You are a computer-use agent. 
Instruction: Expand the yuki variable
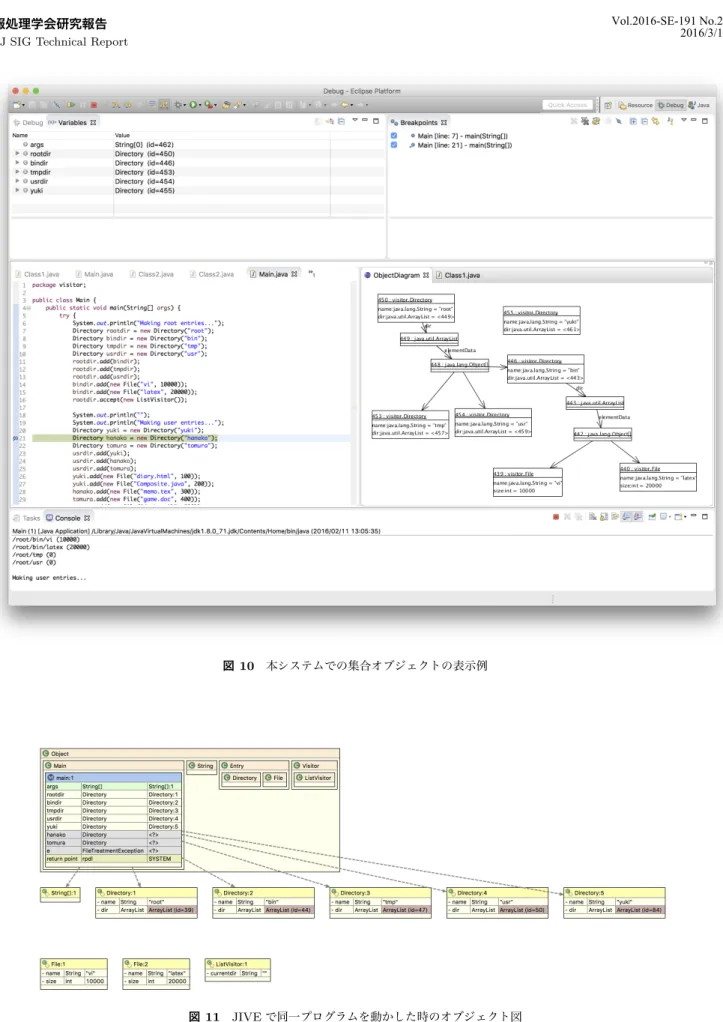pos(18,190)
